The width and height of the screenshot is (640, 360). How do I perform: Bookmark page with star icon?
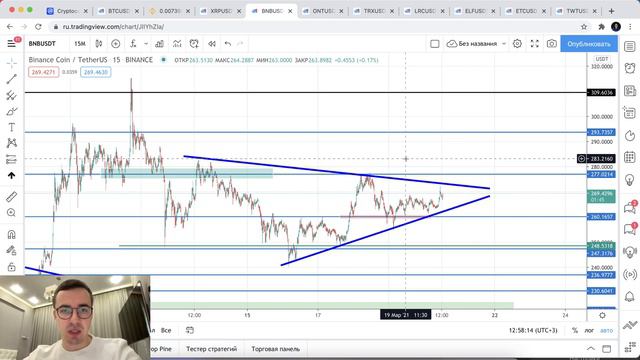tap(584, 27)
